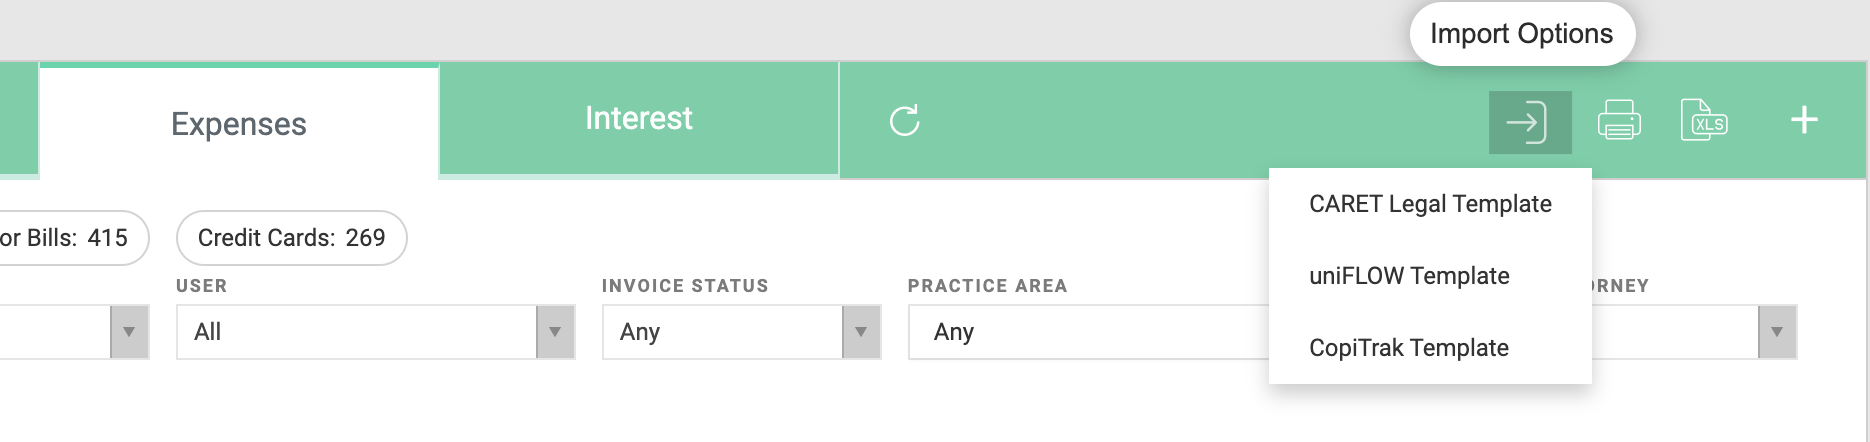Add a new expense with plus icon
This screenshot has height=442, width=1870.
1804,120
